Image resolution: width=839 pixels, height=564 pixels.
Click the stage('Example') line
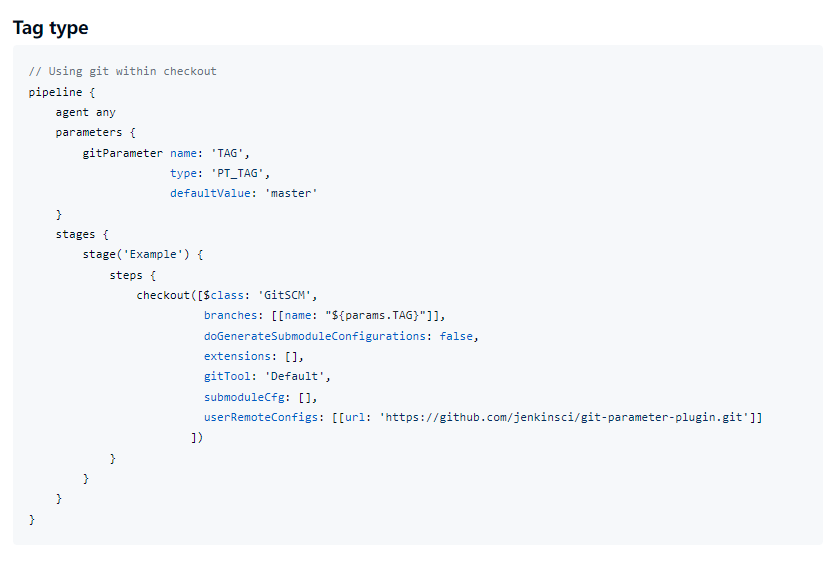tap(143, 254)
